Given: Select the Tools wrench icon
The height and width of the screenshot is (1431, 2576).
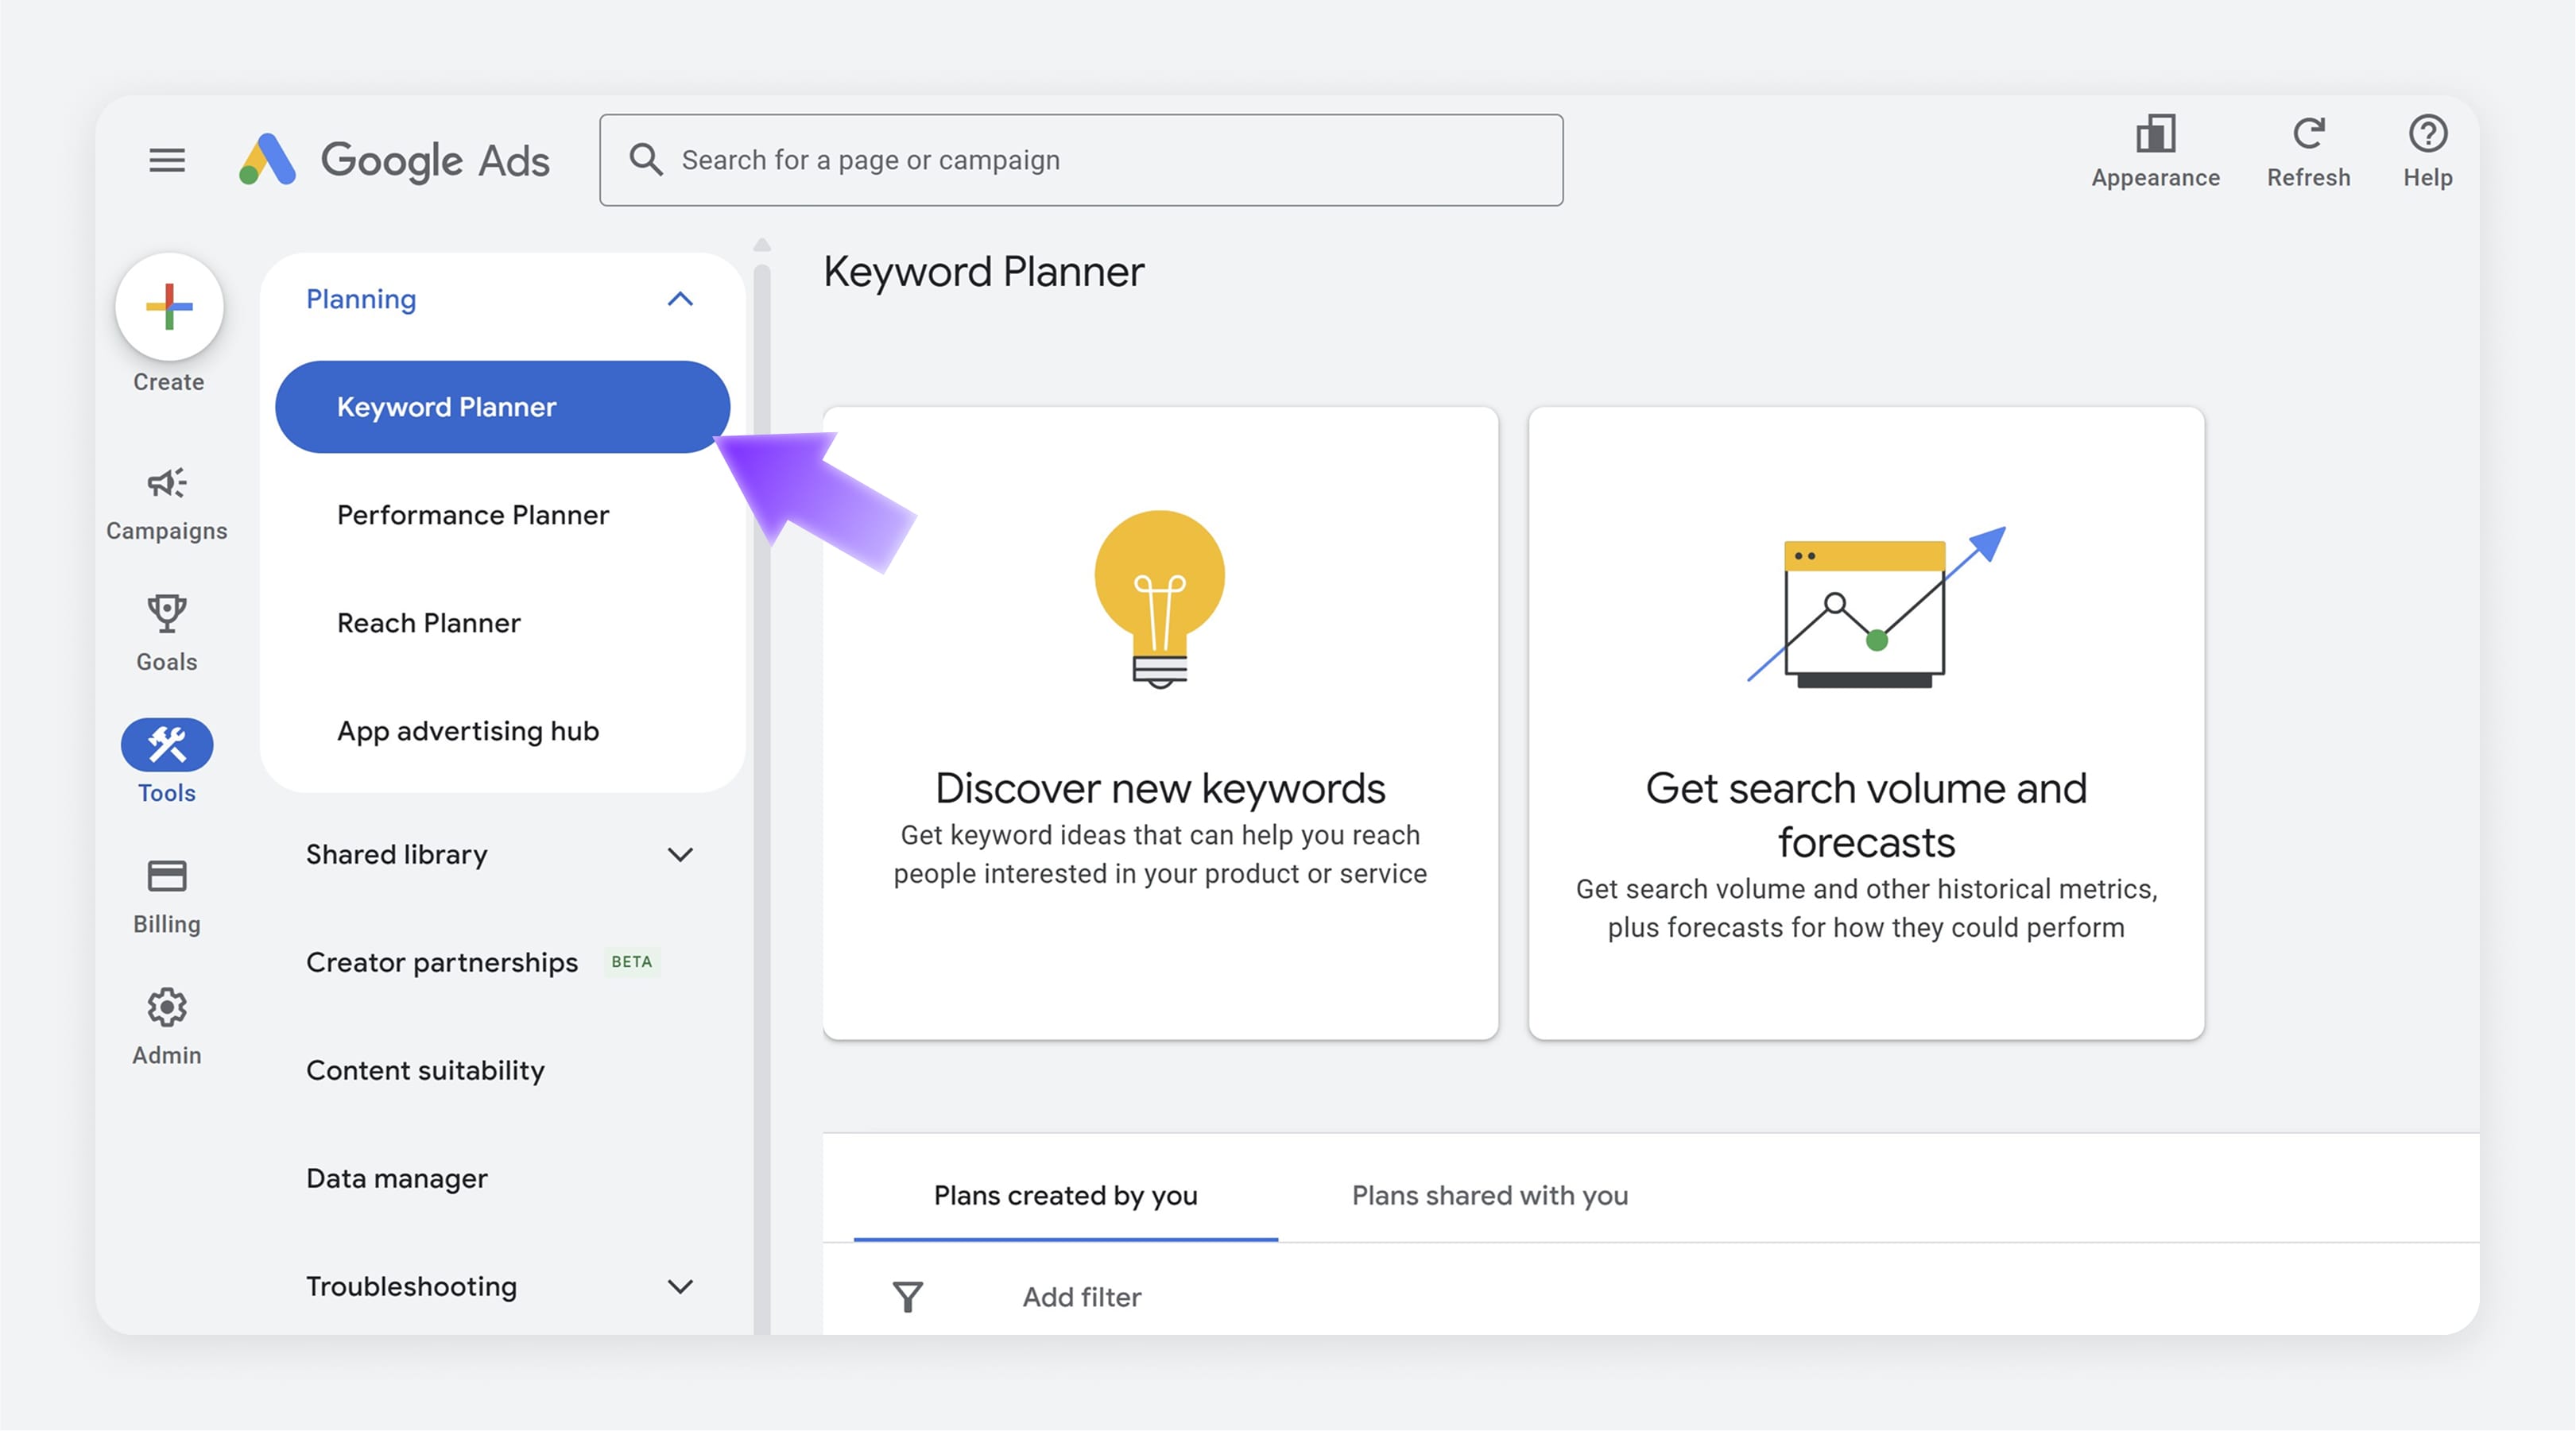Looking at the screenshot, I should [167, 745].
